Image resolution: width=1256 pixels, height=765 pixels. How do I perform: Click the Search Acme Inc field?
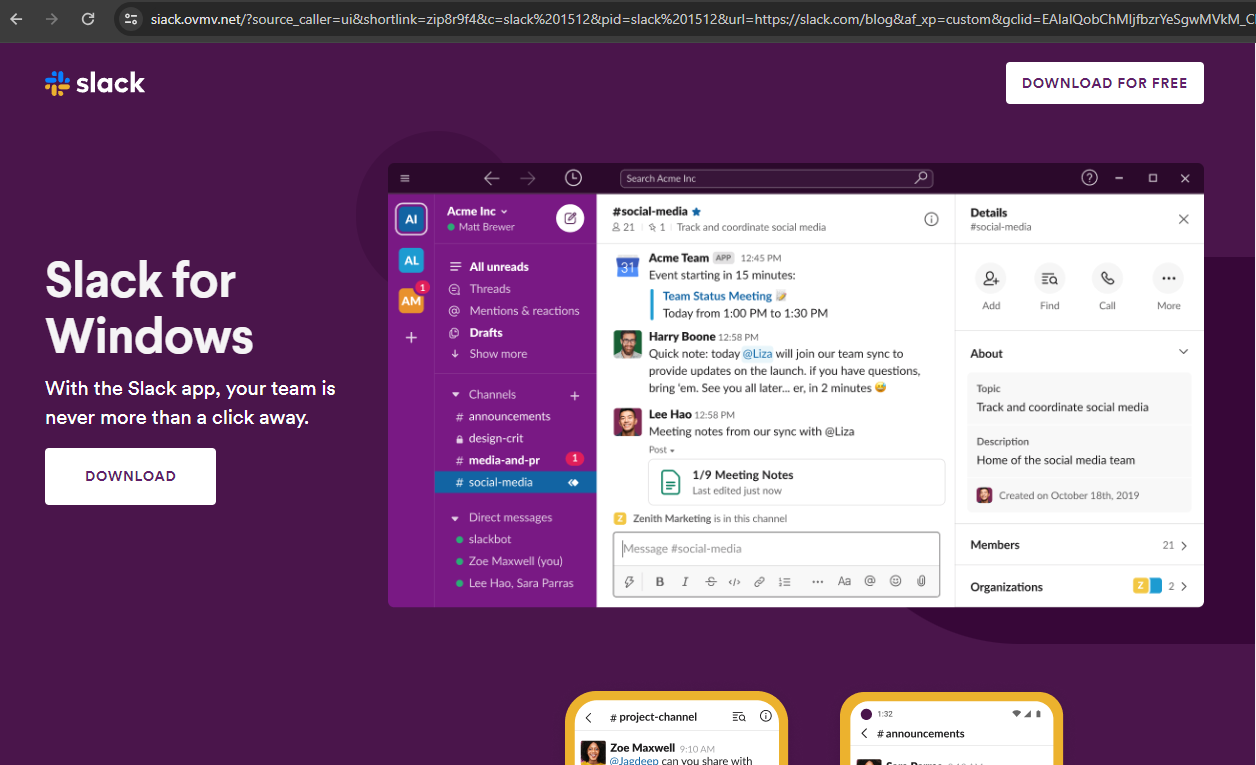pos(777,178)
